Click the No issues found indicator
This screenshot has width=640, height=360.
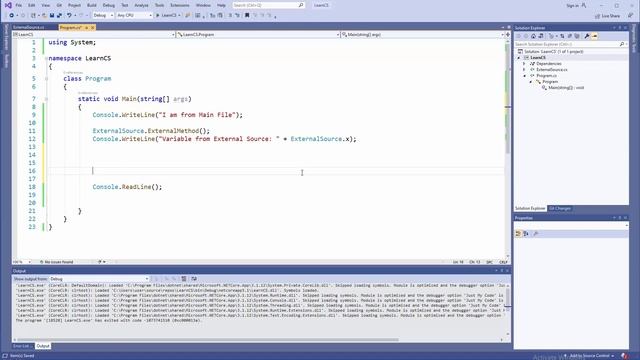coord(57,262)
